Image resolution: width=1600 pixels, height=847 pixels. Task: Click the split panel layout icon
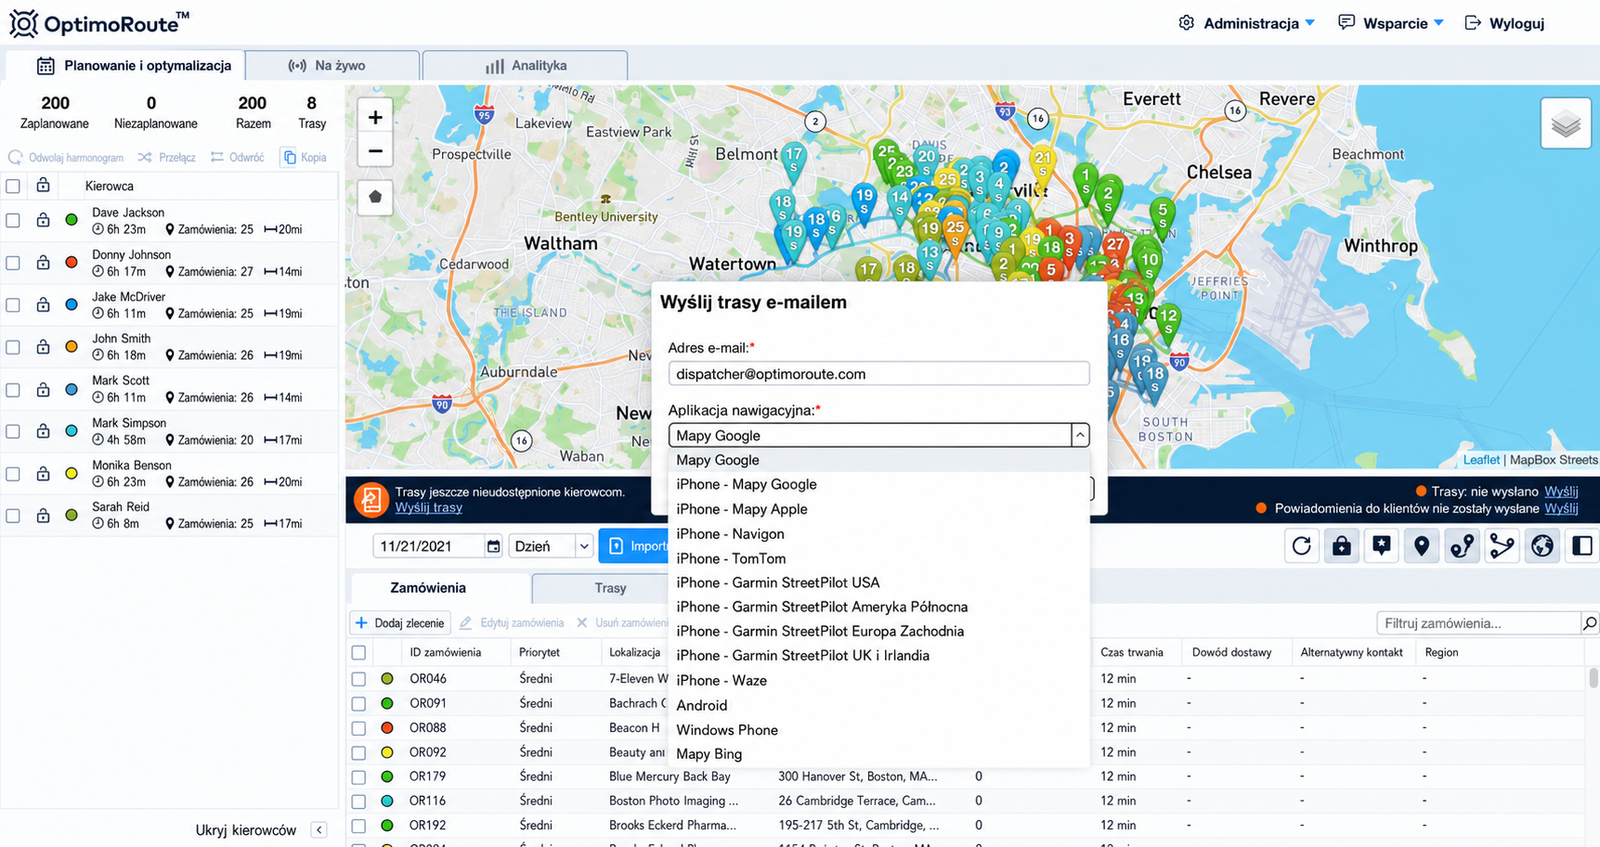[x=1582, y=545]
